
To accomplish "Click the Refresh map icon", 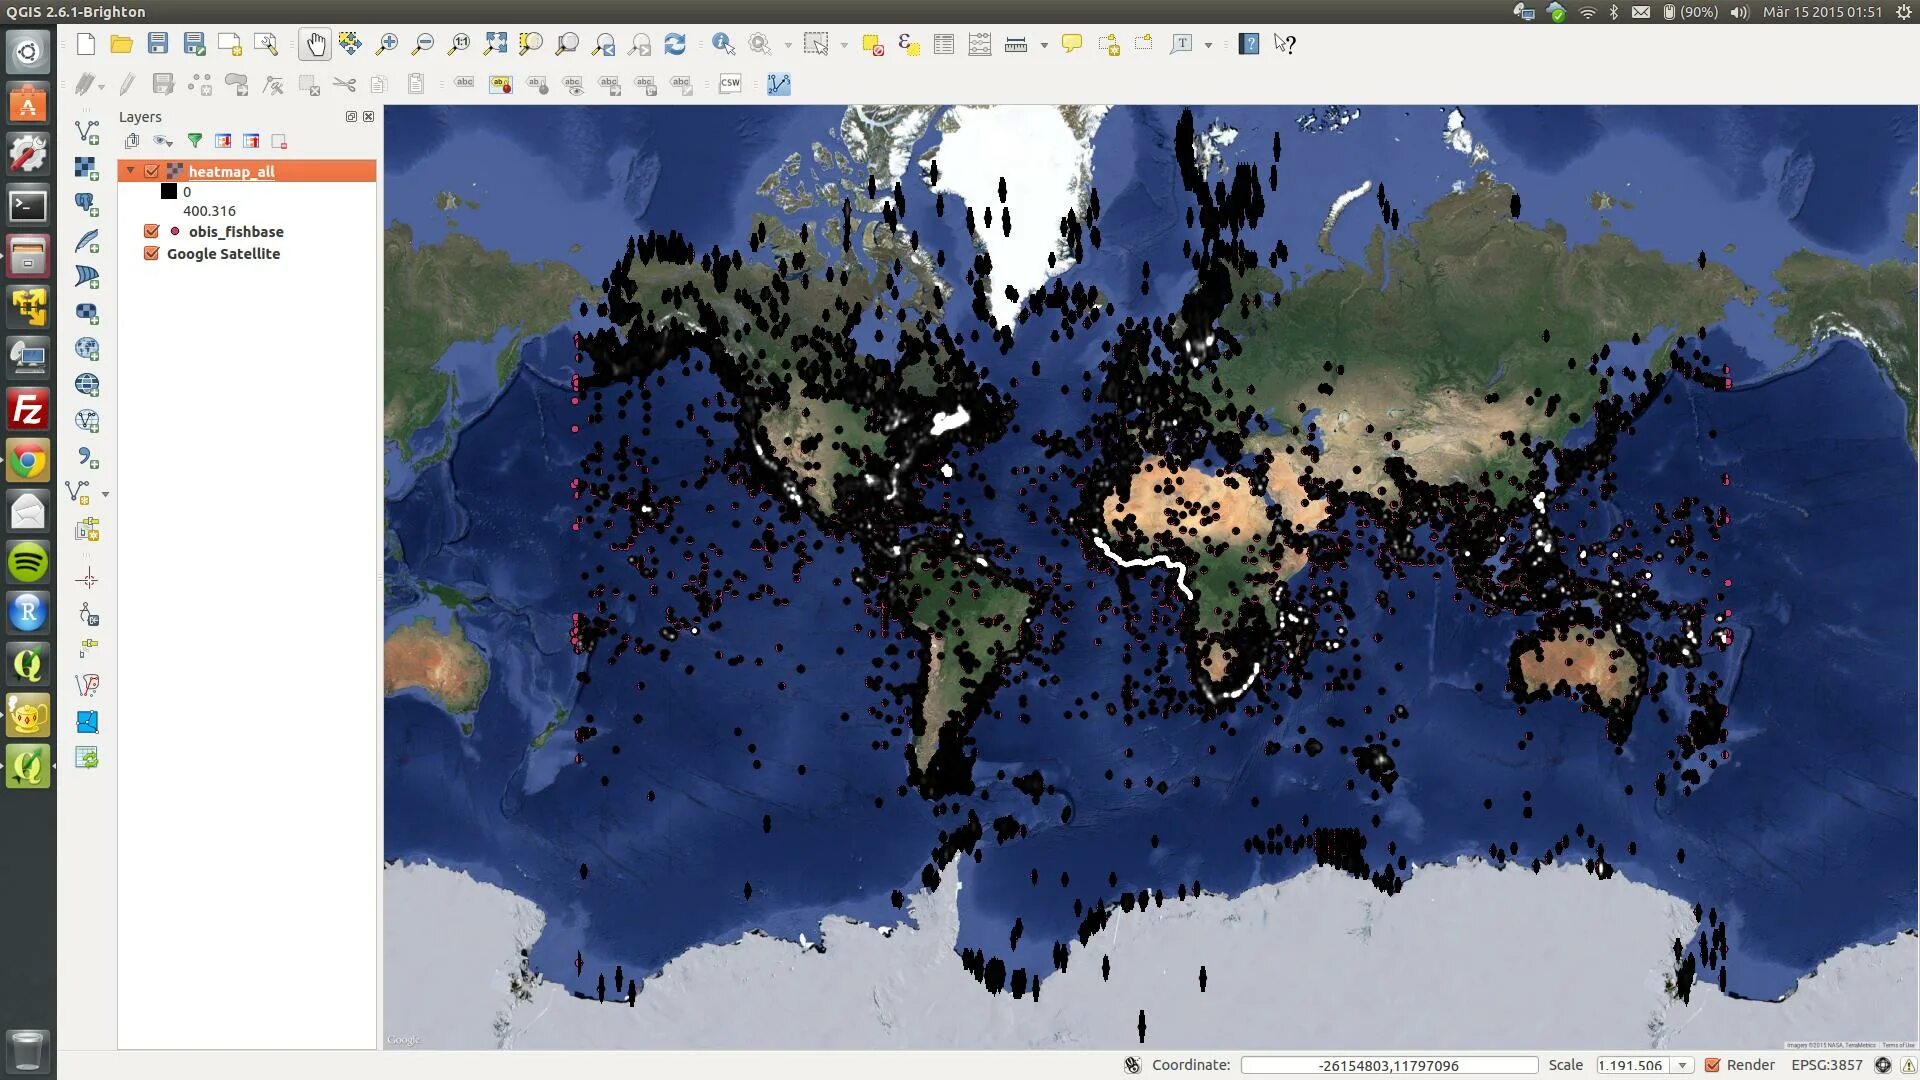I will tap(675, 44).
